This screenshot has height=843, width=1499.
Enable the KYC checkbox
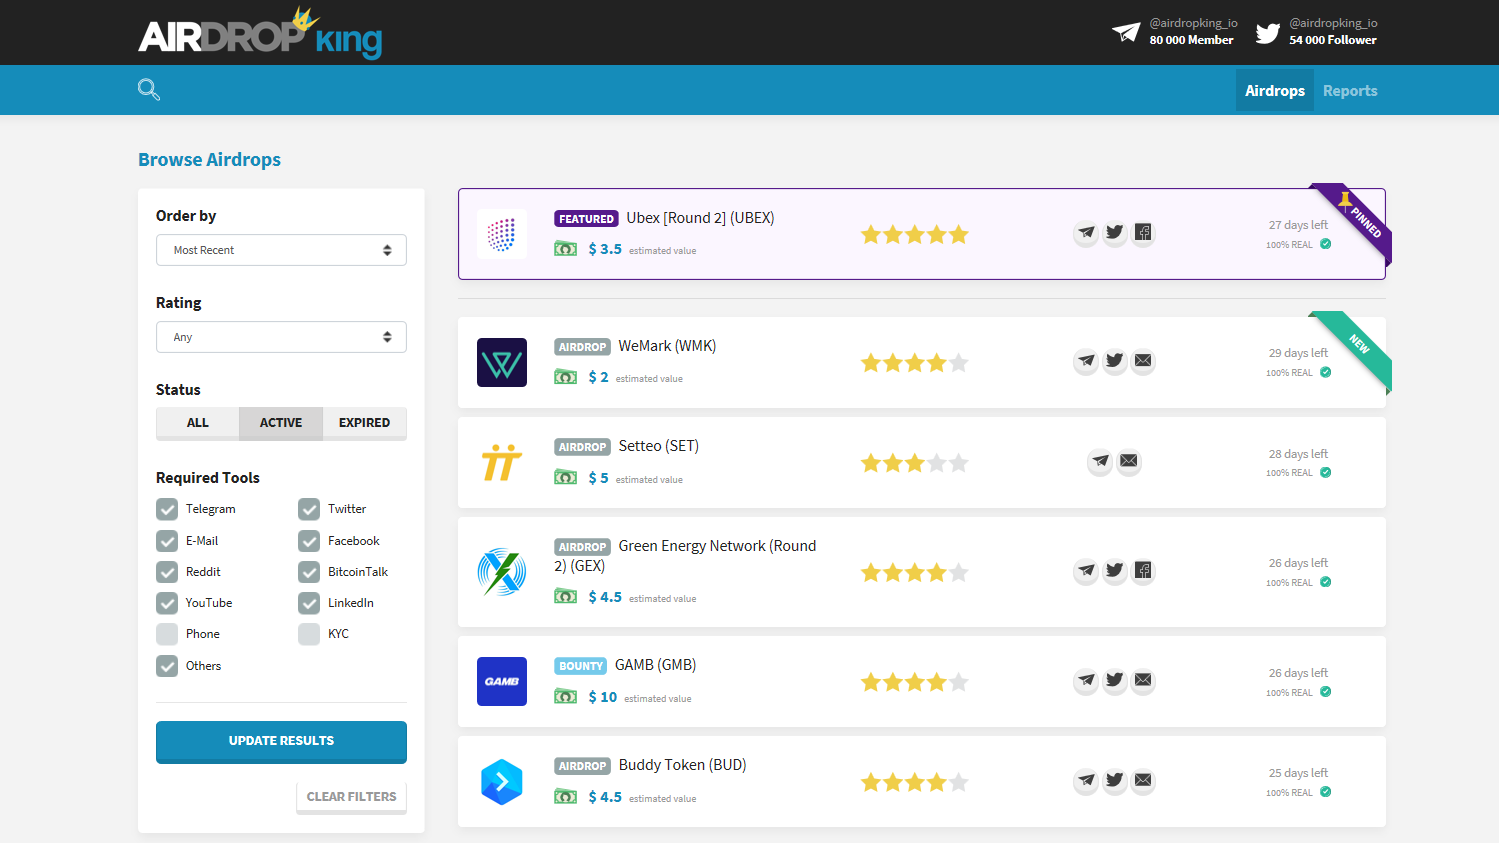coord(309,634)
